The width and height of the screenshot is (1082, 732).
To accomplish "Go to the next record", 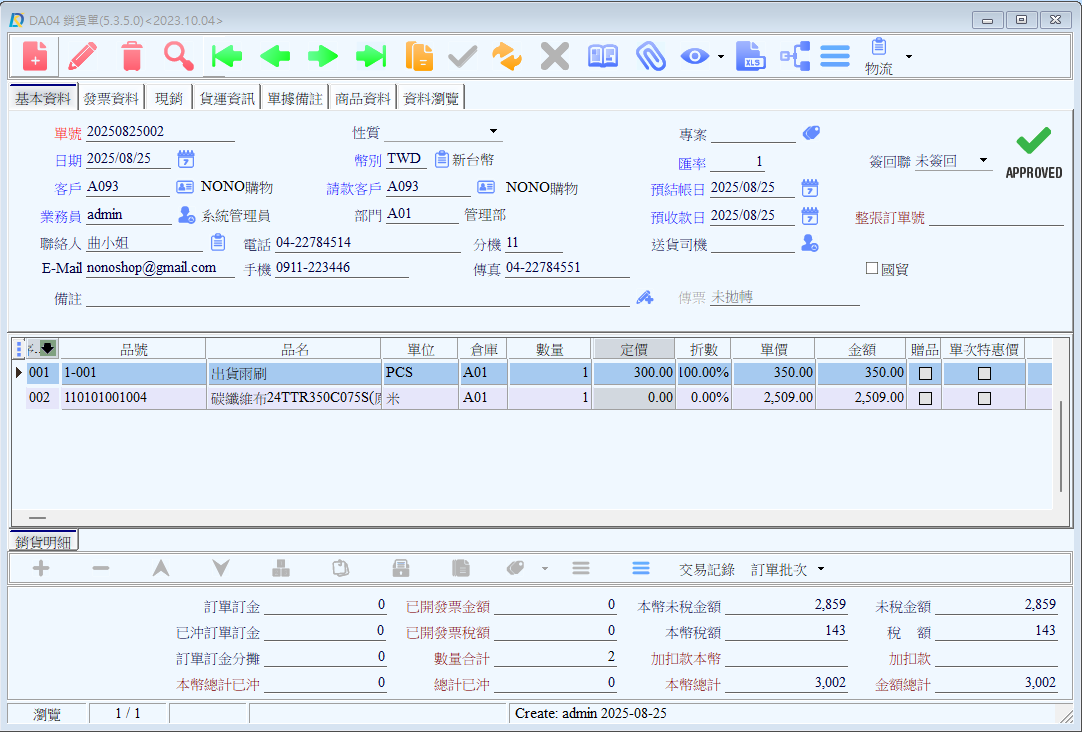I will [x=323, y=56].
